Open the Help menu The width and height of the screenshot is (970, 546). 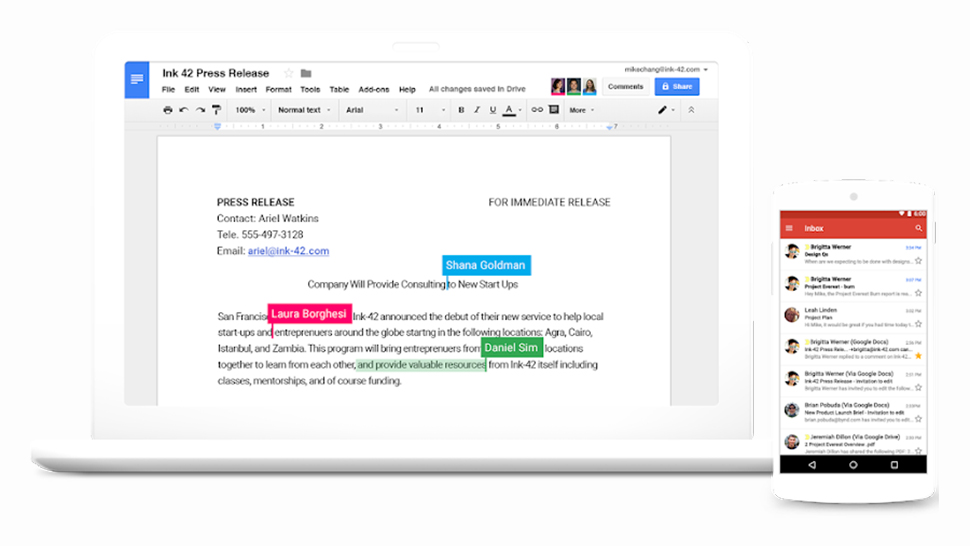tap(407, 90)
